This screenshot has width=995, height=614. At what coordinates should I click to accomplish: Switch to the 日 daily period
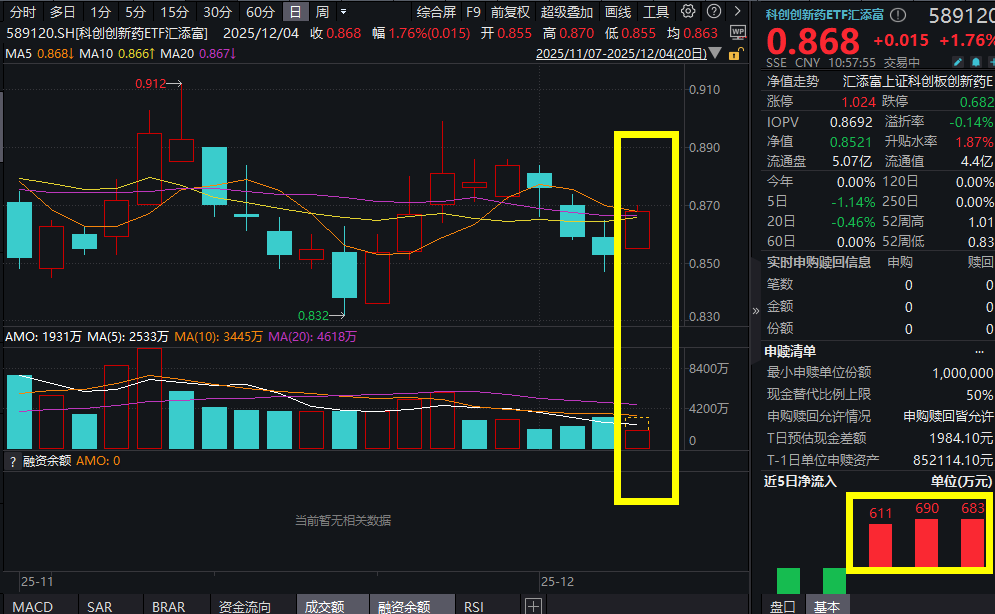click(294, 12)
